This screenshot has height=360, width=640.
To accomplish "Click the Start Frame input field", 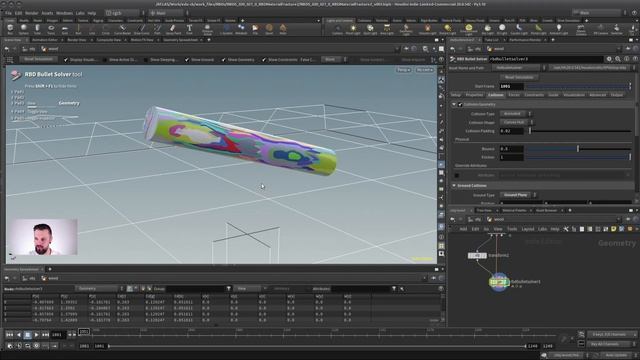I will pyautogui.click(x=511, y=87).
